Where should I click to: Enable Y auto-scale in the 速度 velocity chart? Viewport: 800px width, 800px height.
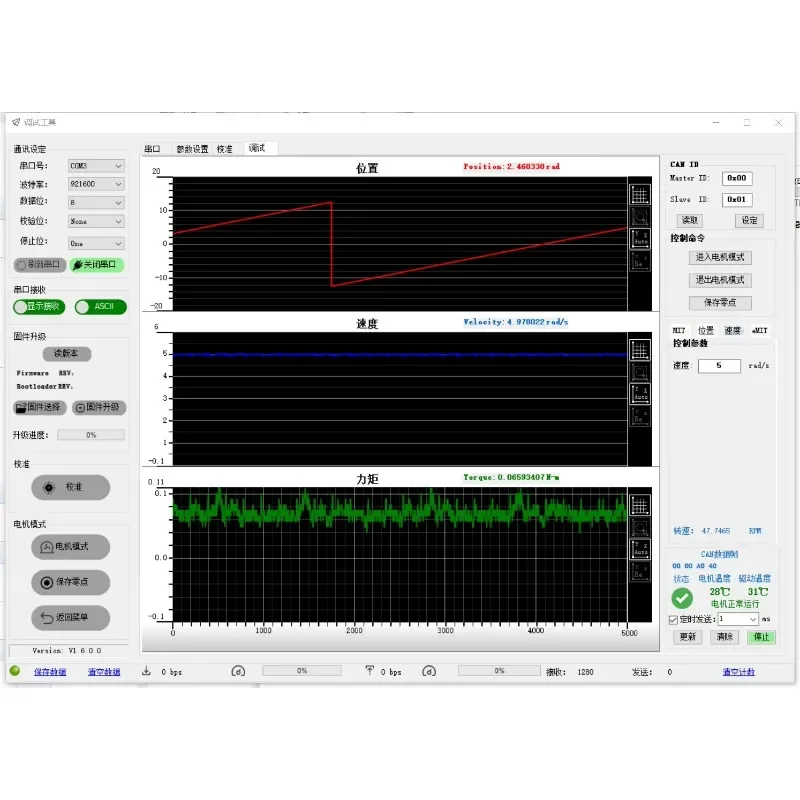[x=640, y=393]
